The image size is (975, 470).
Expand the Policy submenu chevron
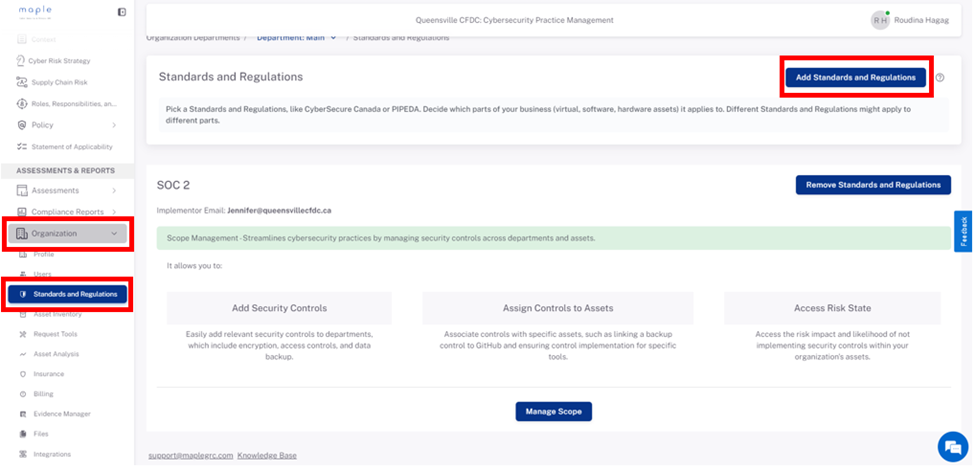pos(114,125)
